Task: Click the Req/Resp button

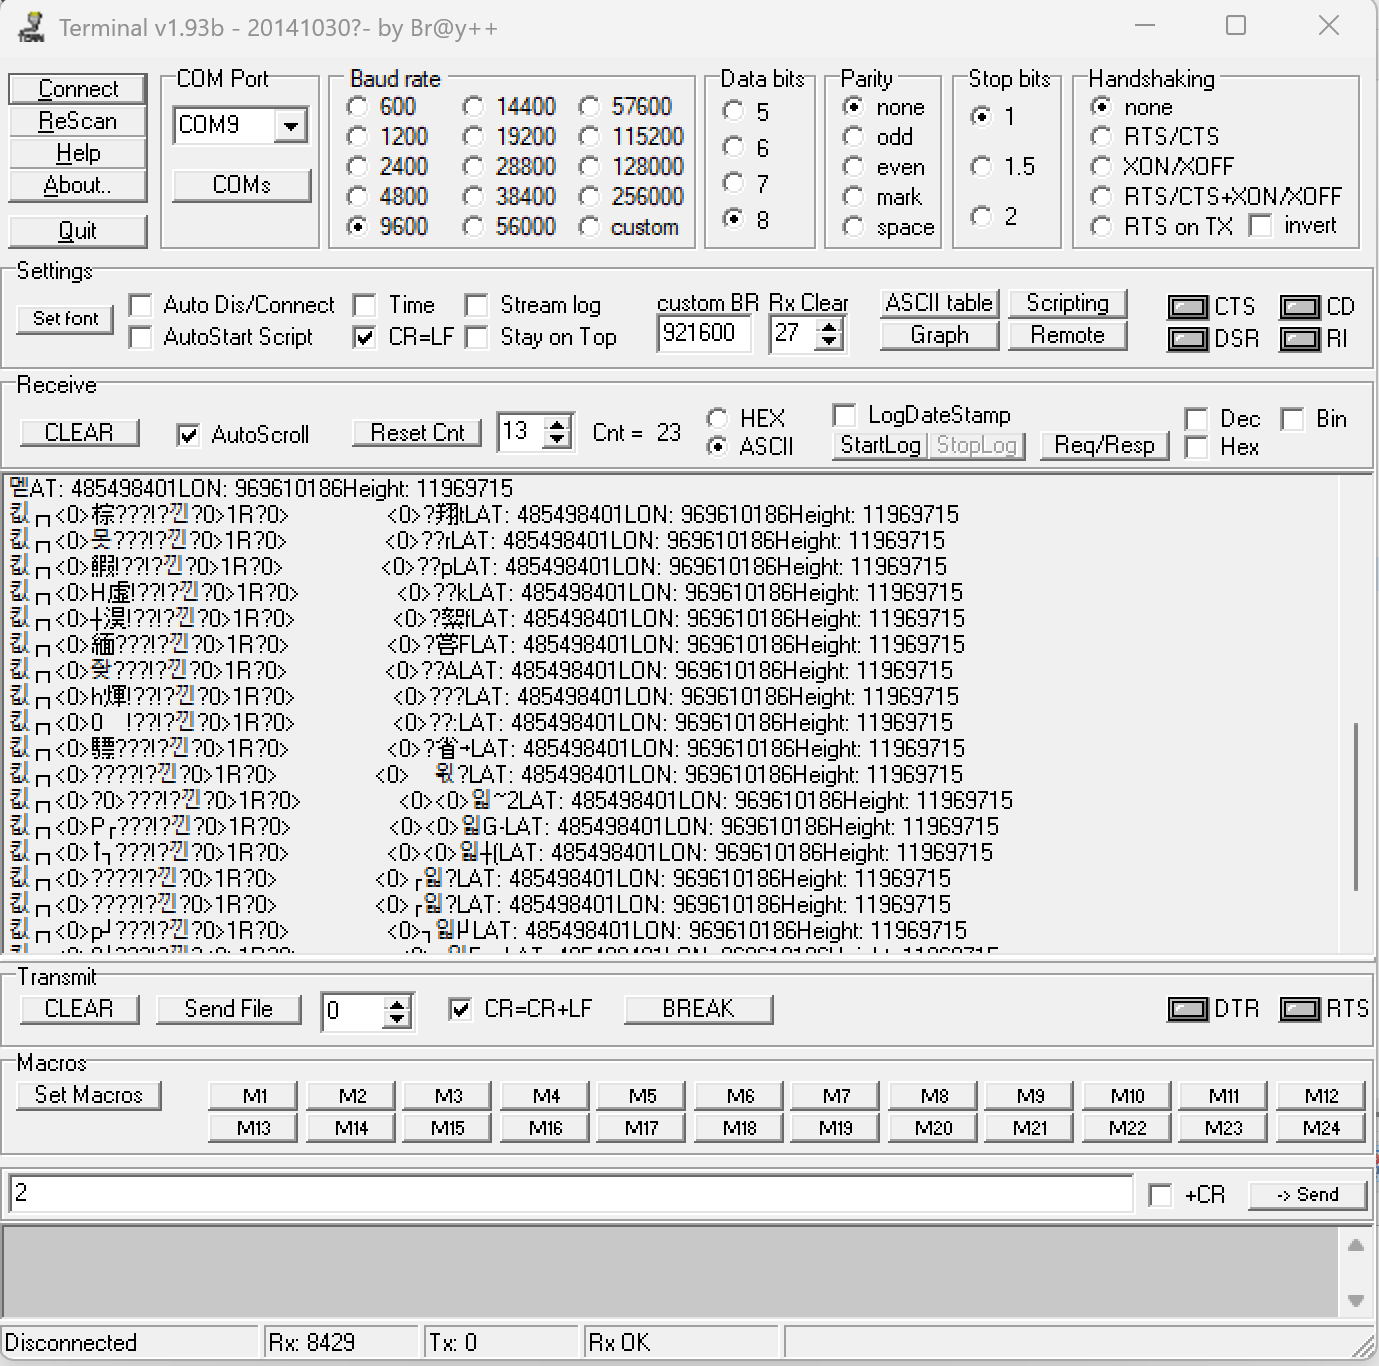Action: pos(1104,445)
